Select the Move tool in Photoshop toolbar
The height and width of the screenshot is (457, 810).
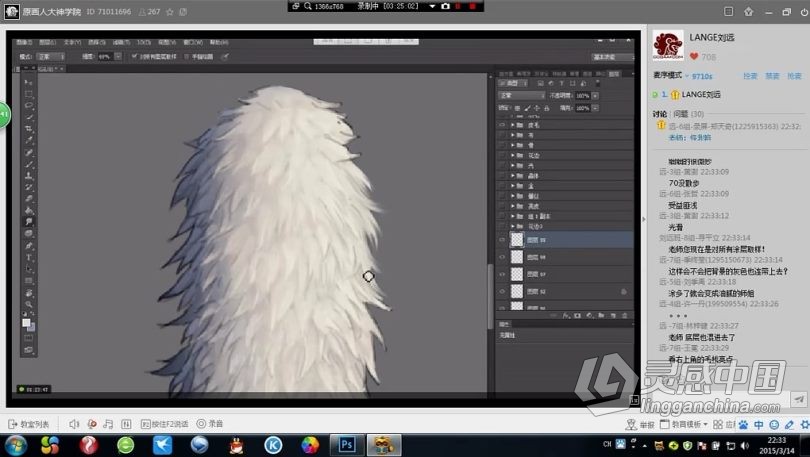(28, 82)
